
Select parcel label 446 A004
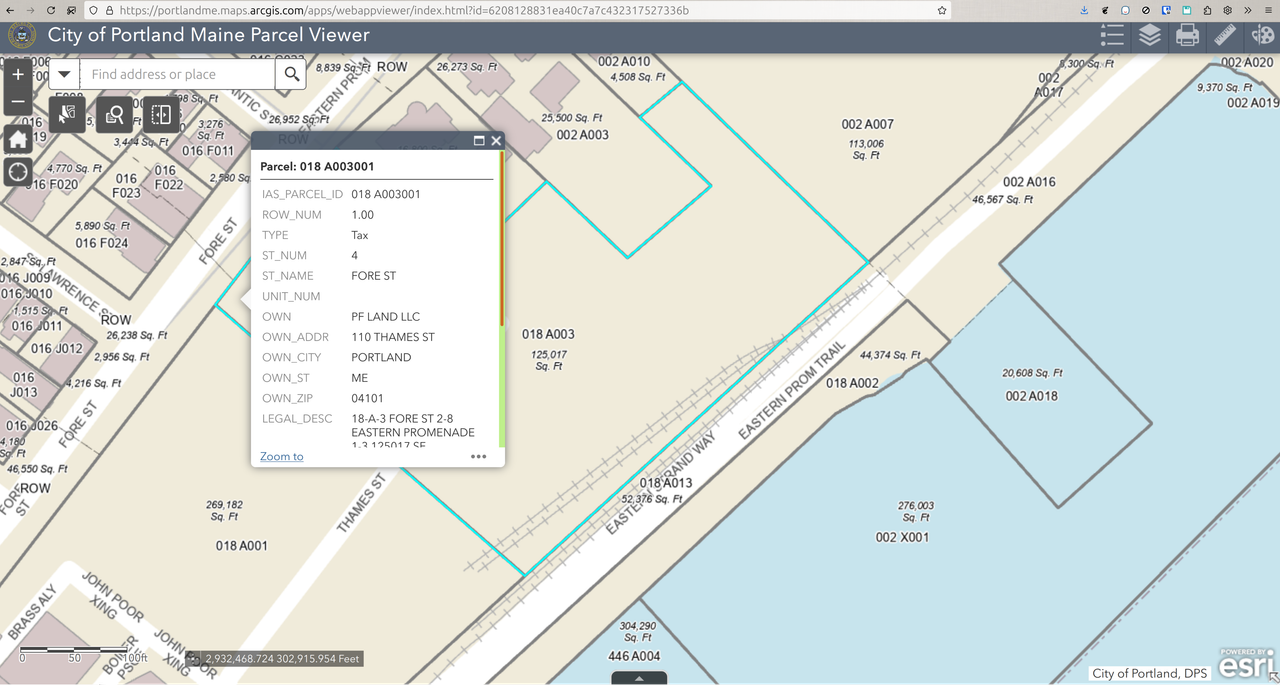coord(635,656)
